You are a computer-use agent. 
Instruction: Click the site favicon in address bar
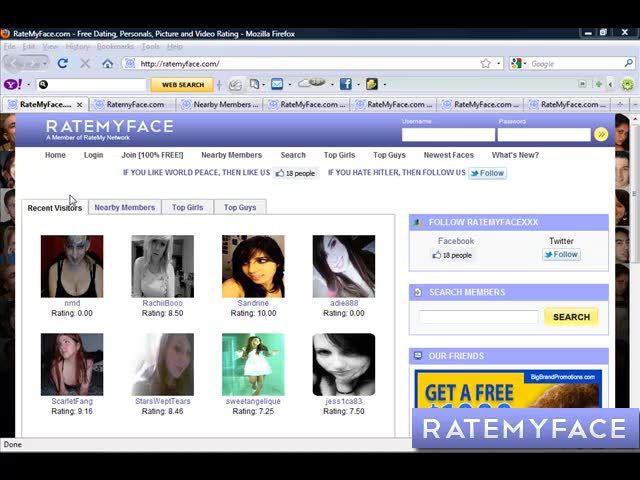point(130,63)
